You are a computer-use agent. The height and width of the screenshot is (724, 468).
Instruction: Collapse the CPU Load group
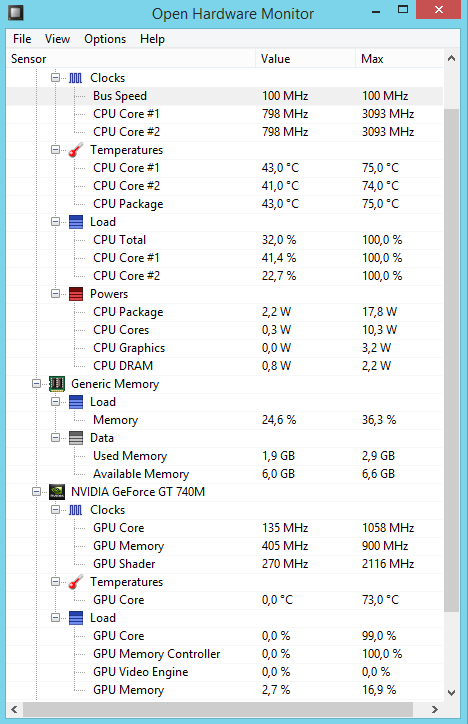[55, 222]
